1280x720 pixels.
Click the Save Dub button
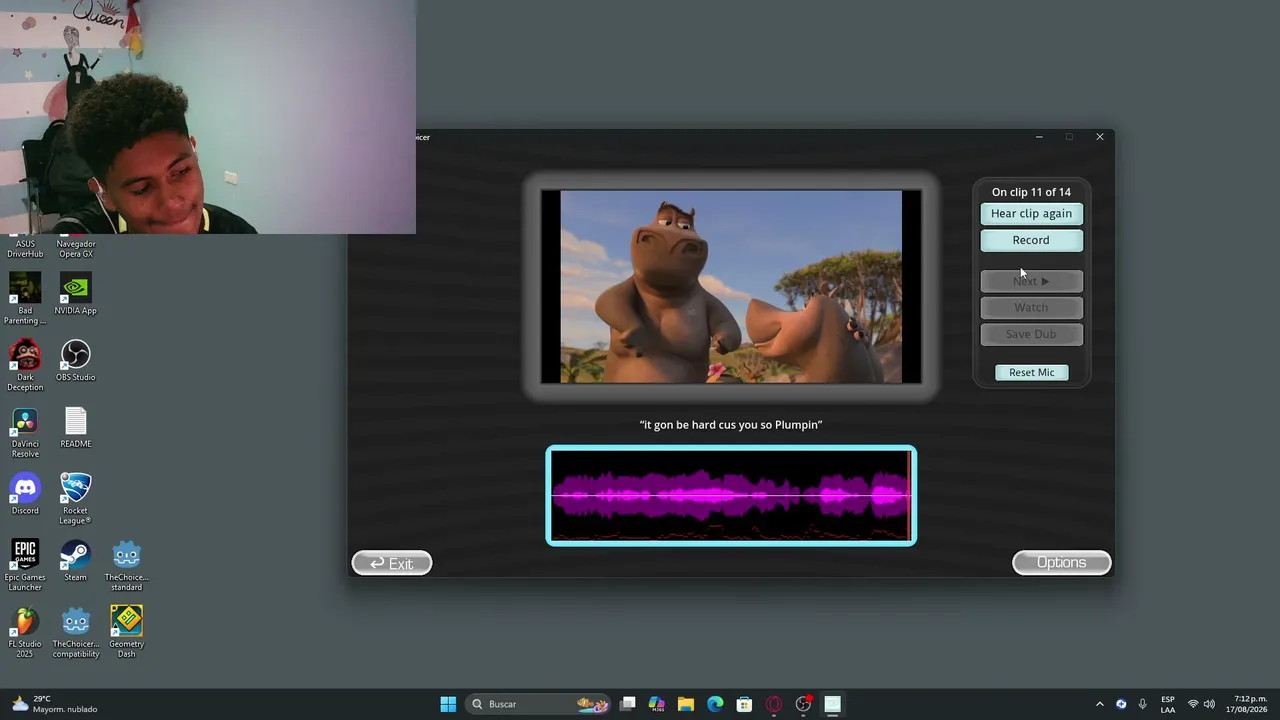click(1031, 334)
